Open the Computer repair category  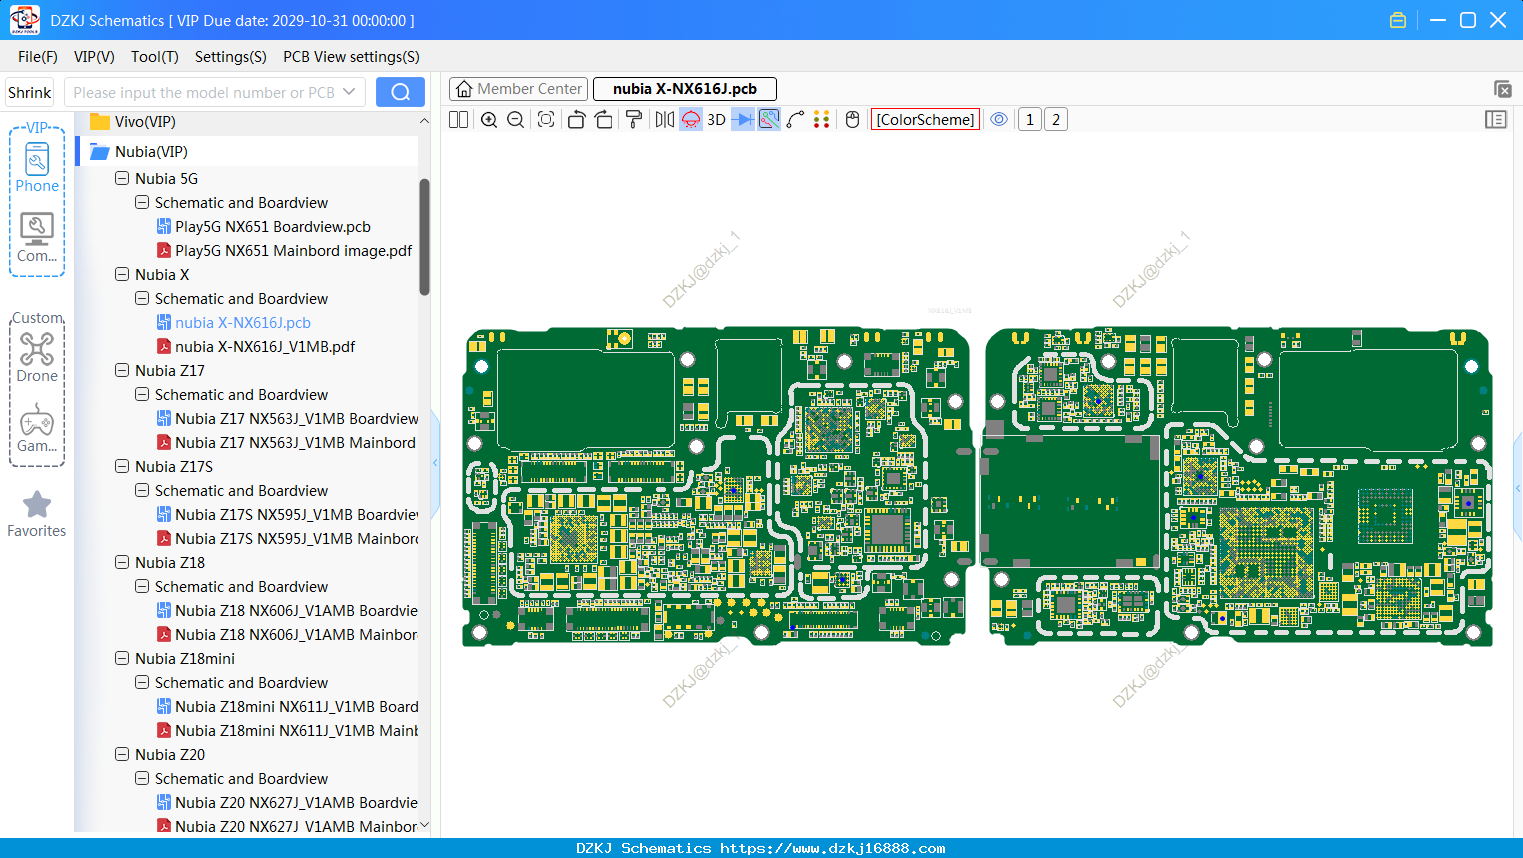pos(37,237)
